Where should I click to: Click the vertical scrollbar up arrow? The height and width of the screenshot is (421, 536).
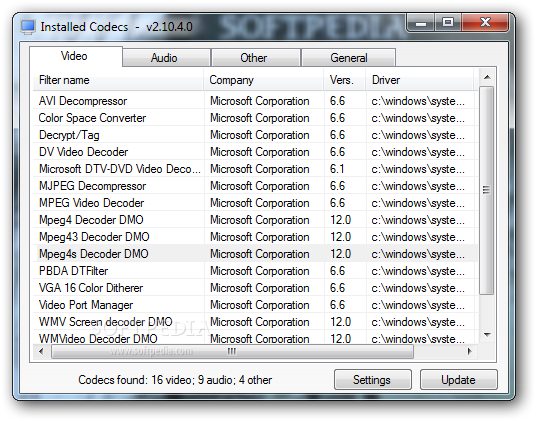pyautogui.click(x=487, y=78)
